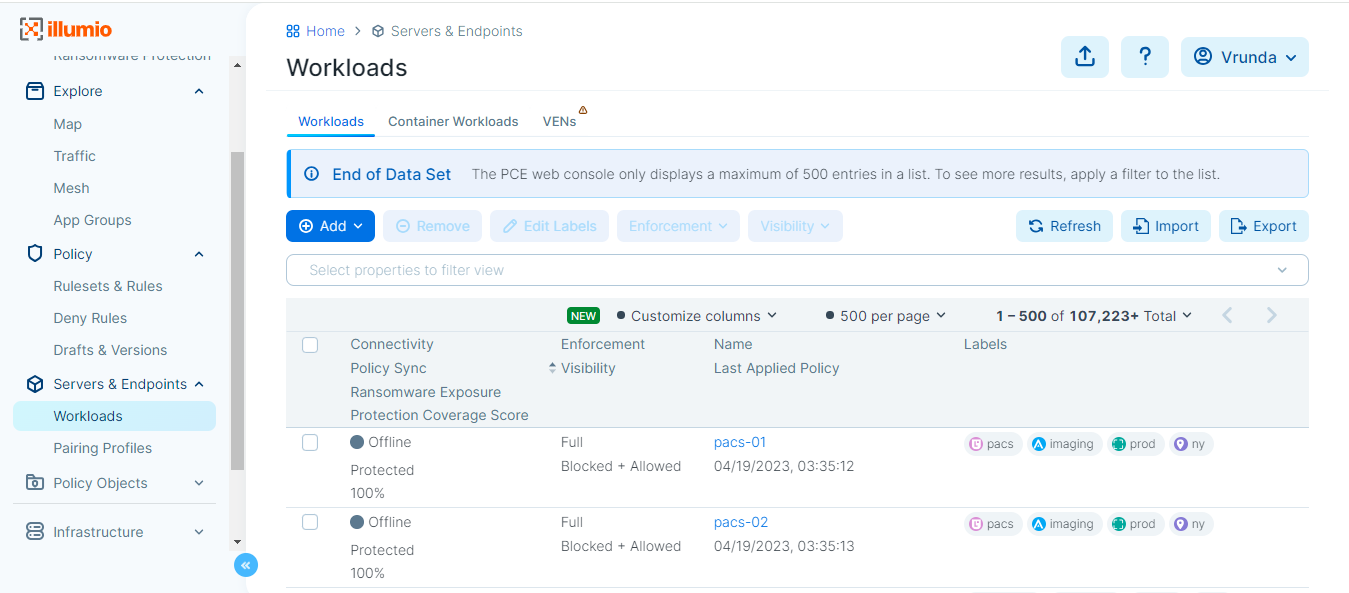Open App Groups in the sidebar
The width and height of the screenshot is (1349, 593).
pos(93,220)
